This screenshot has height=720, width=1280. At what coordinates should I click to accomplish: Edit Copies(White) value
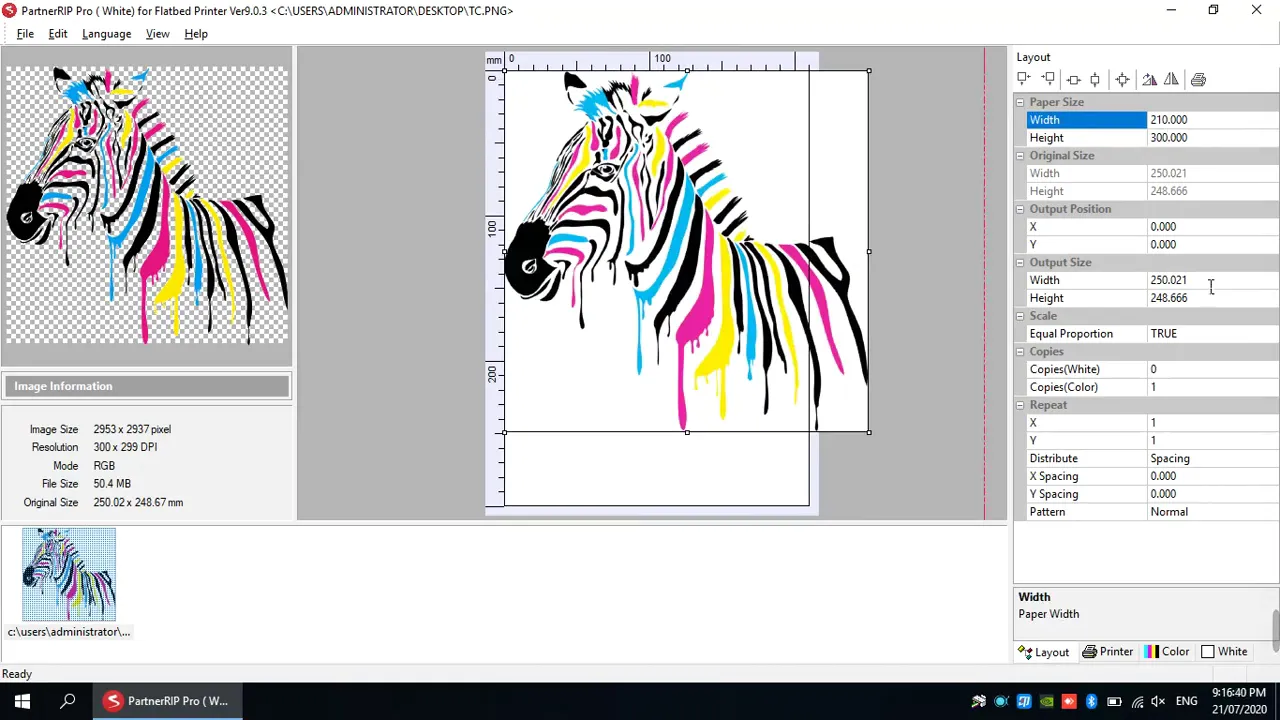point(1212,370)
